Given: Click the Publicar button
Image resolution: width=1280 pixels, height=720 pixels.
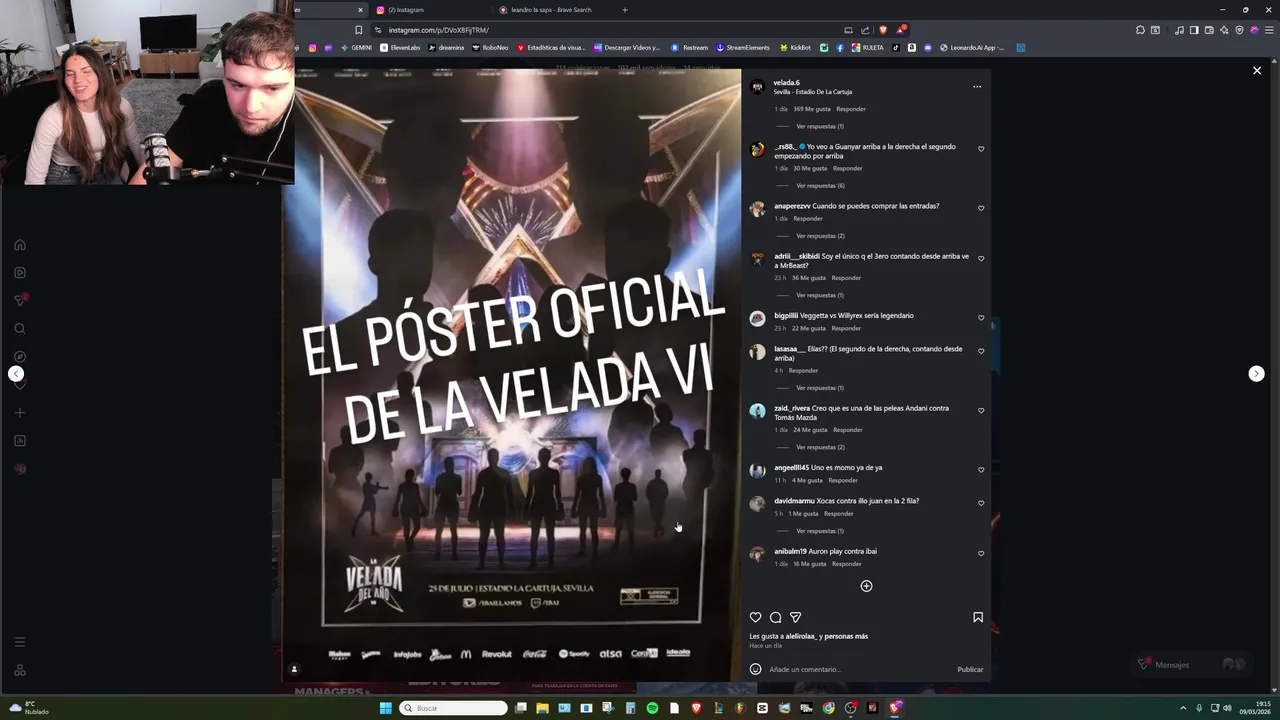Looking at the screenshot, I should click(x=970, y=669).
